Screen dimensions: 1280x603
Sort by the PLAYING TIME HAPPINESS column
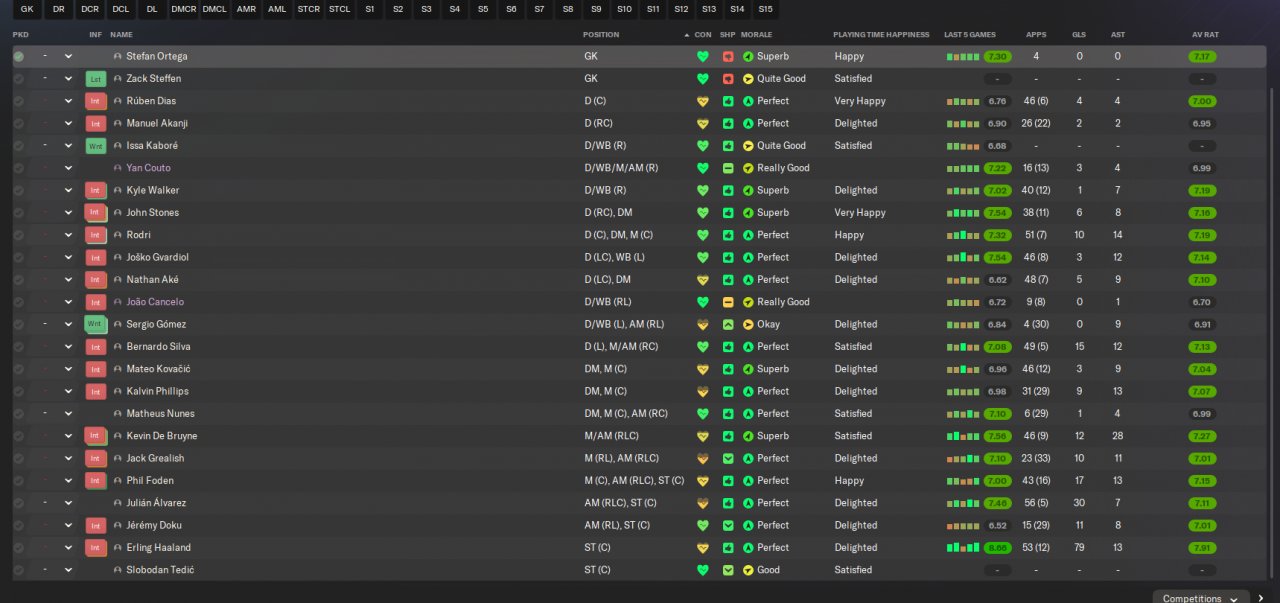tap(881, 35)
